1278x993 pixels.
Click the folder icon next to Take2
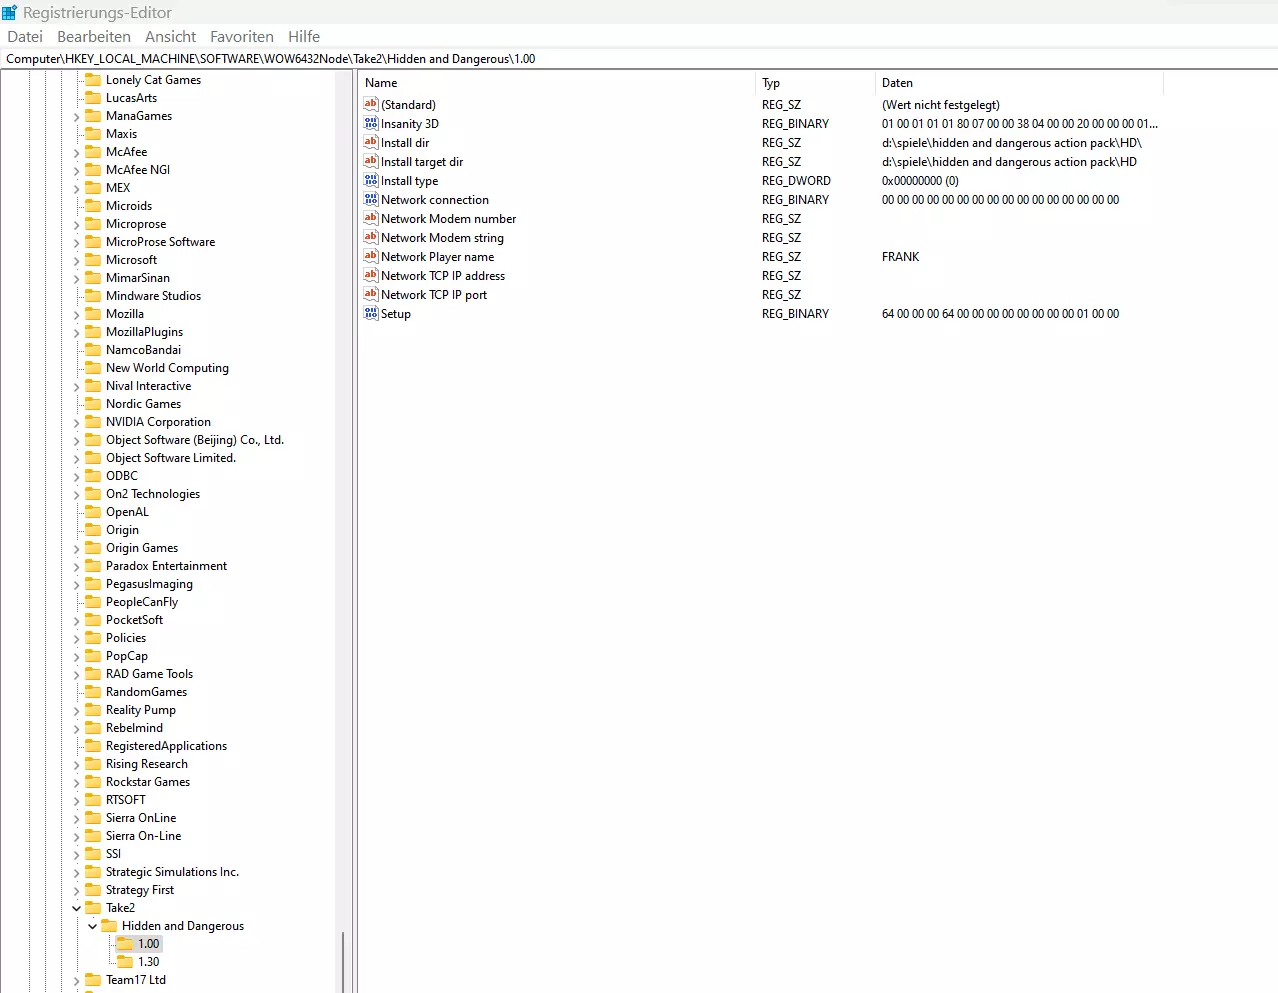pyautogui.click(x=94, y=907)
